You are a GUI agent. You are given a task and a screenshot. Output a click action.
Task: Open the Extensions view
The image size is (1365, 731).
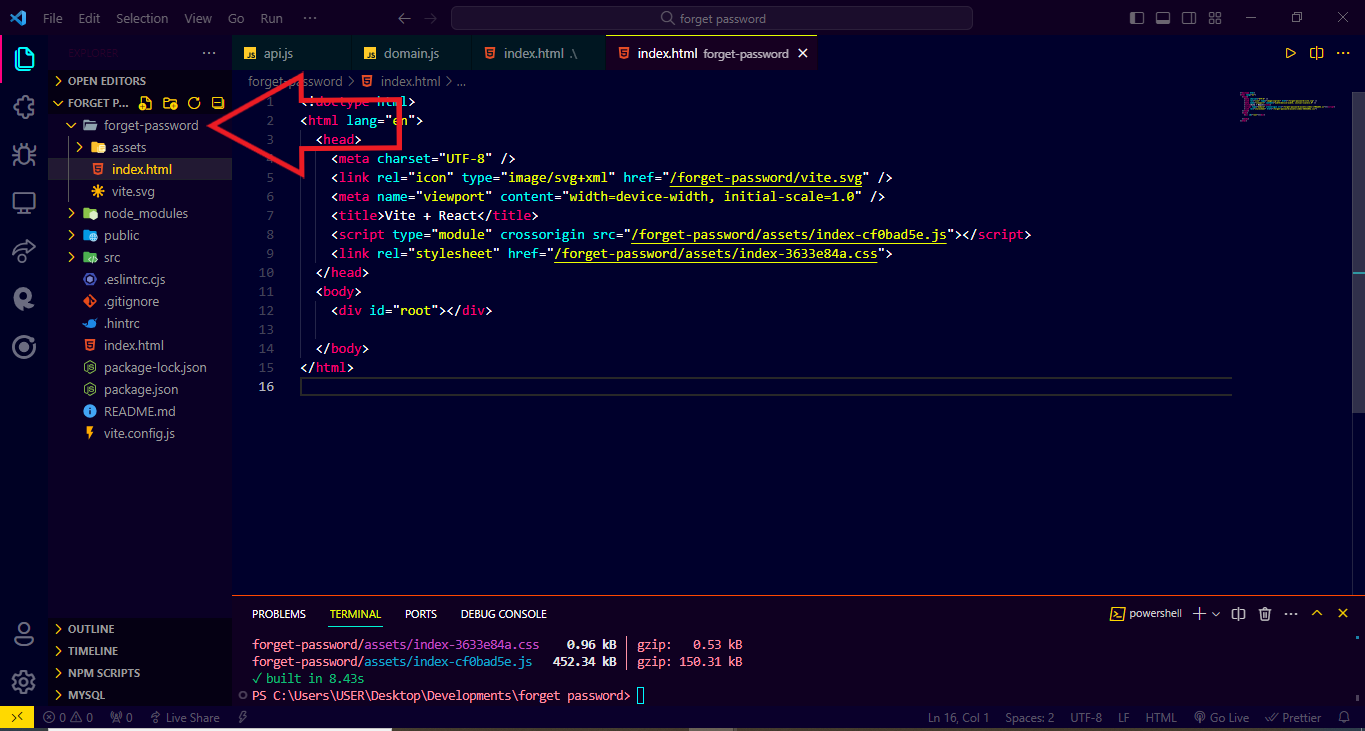coord(24,107)
